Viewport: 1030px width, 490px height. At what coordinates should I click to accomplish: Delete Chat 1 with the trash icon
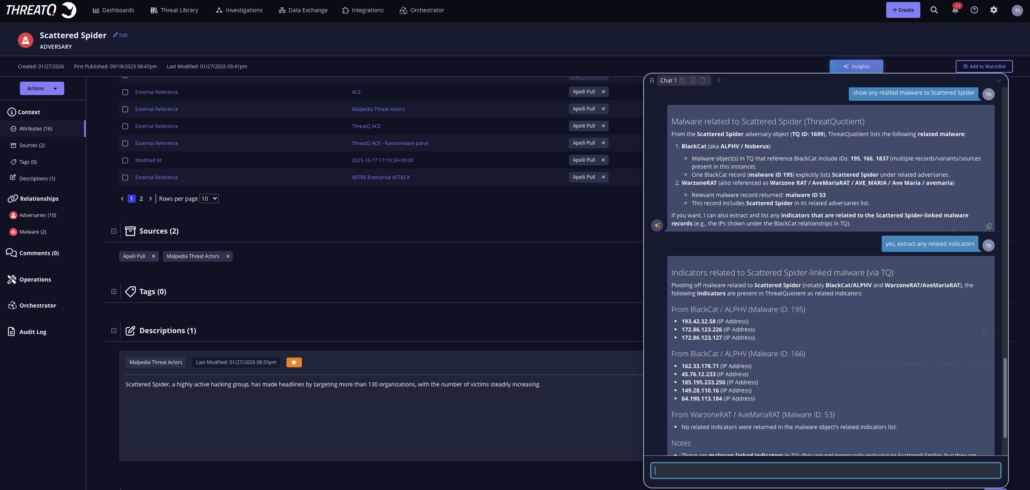point(702,80)
